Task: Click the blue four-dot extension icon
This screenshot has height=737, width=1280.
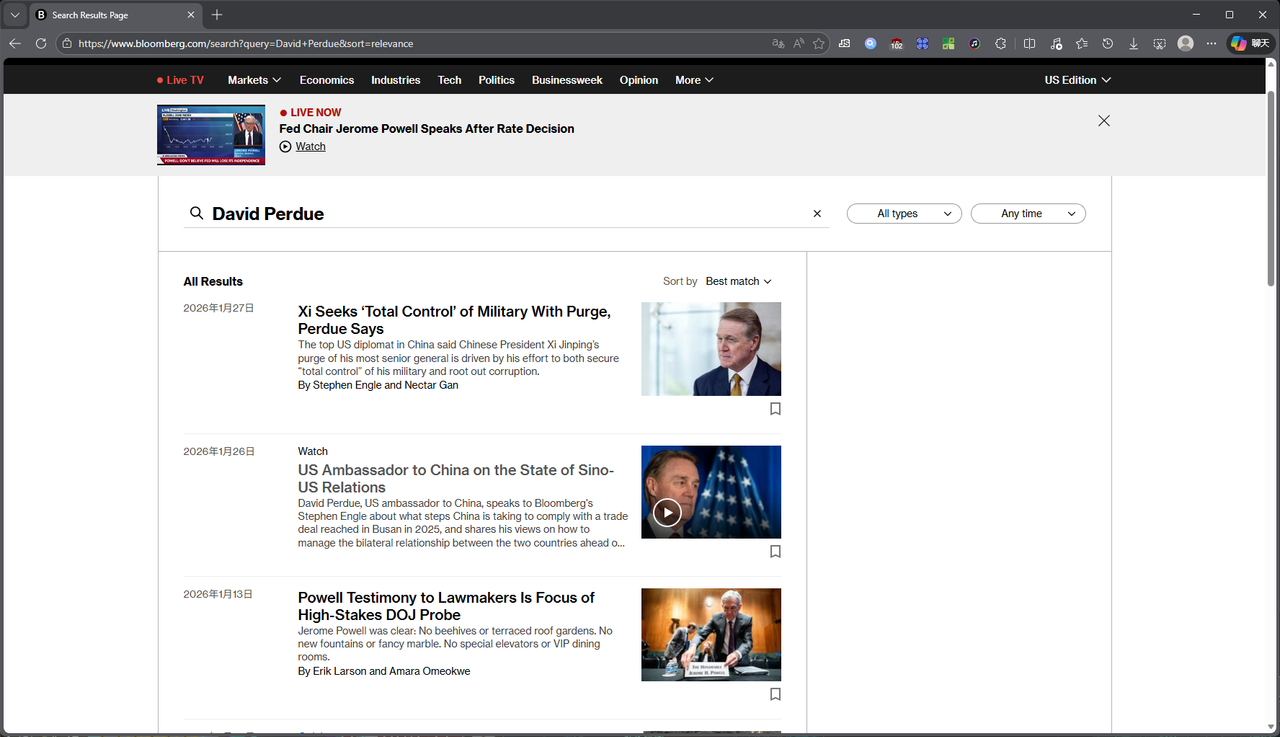Action: (922, 43)
